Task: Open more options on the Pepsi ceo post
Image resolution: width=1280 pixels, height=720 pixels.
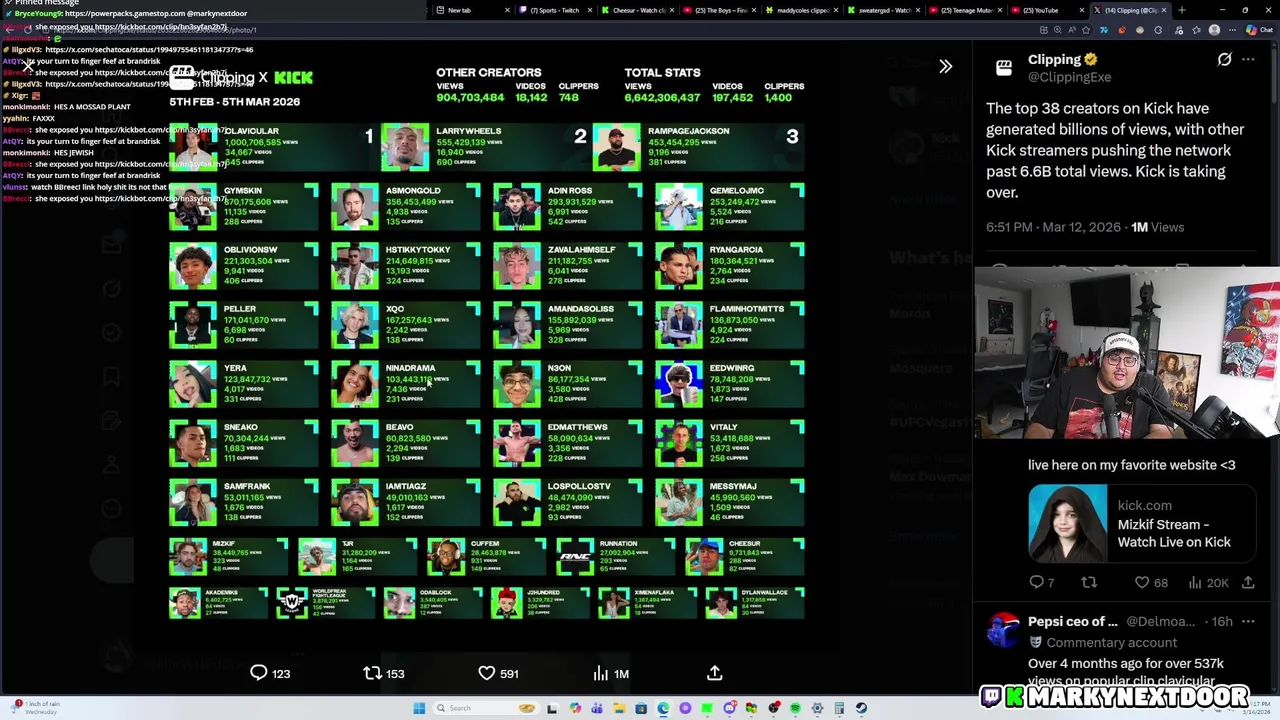Action: point(1248,621)
